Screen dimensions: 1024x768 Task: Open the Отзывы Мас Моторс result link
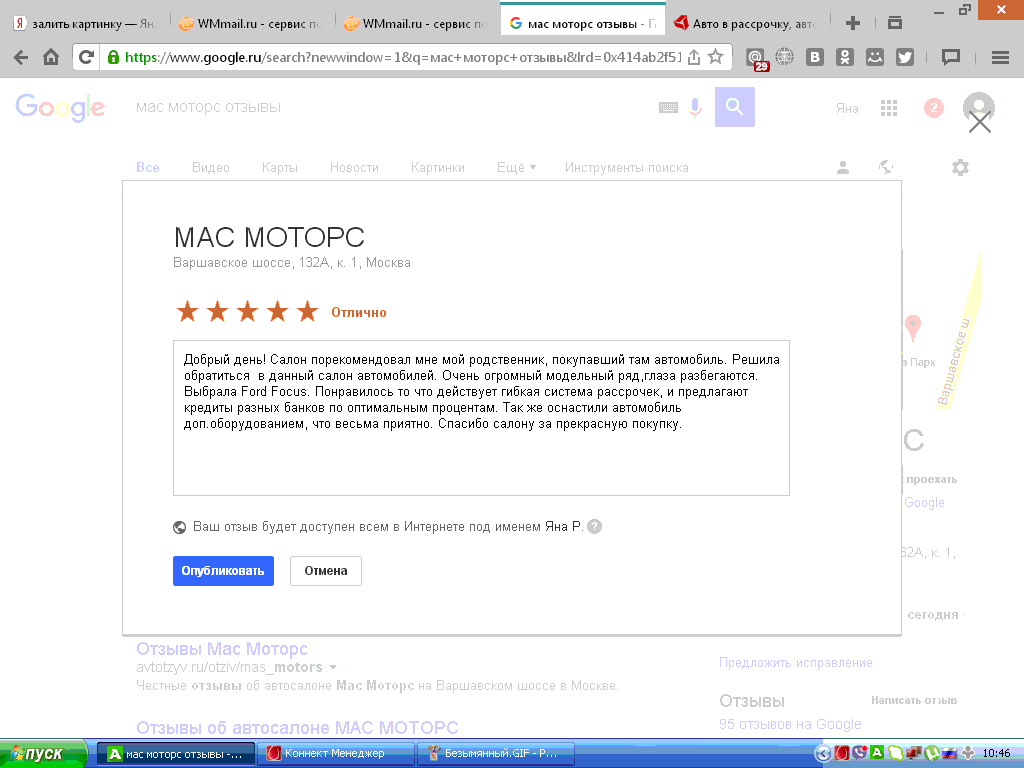point(221,649)
